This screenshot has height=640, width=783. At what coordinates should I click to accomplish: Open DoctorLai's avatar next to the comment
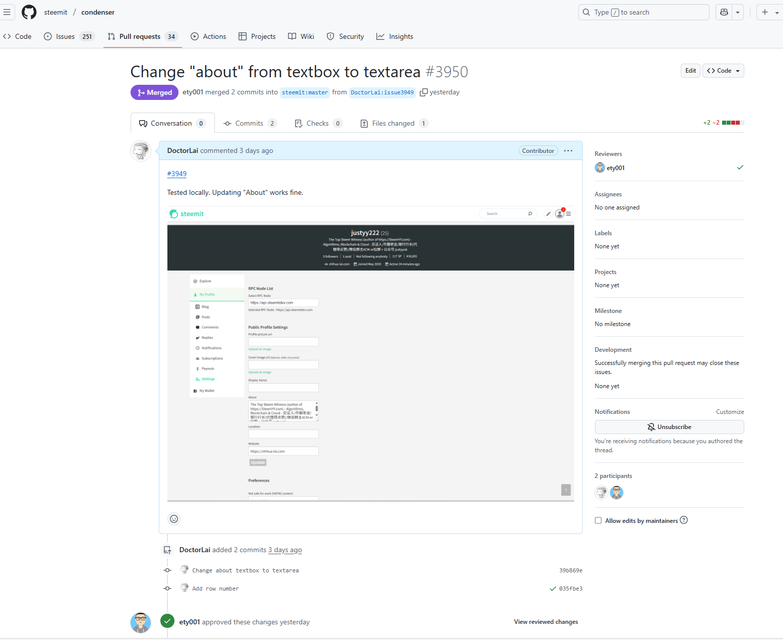tap(140, 151)
